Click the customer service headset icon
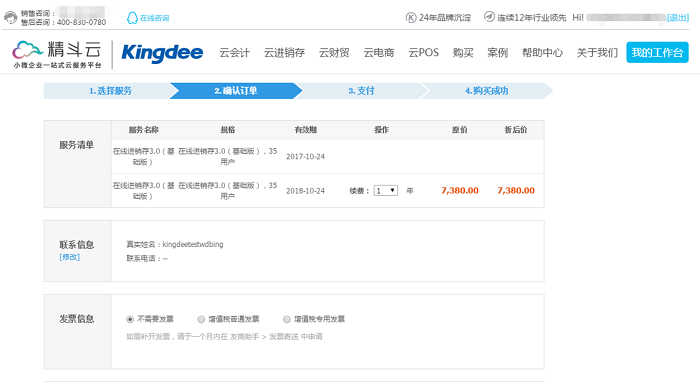Screen dimensions: 700x390 click(x=11, y=18)
